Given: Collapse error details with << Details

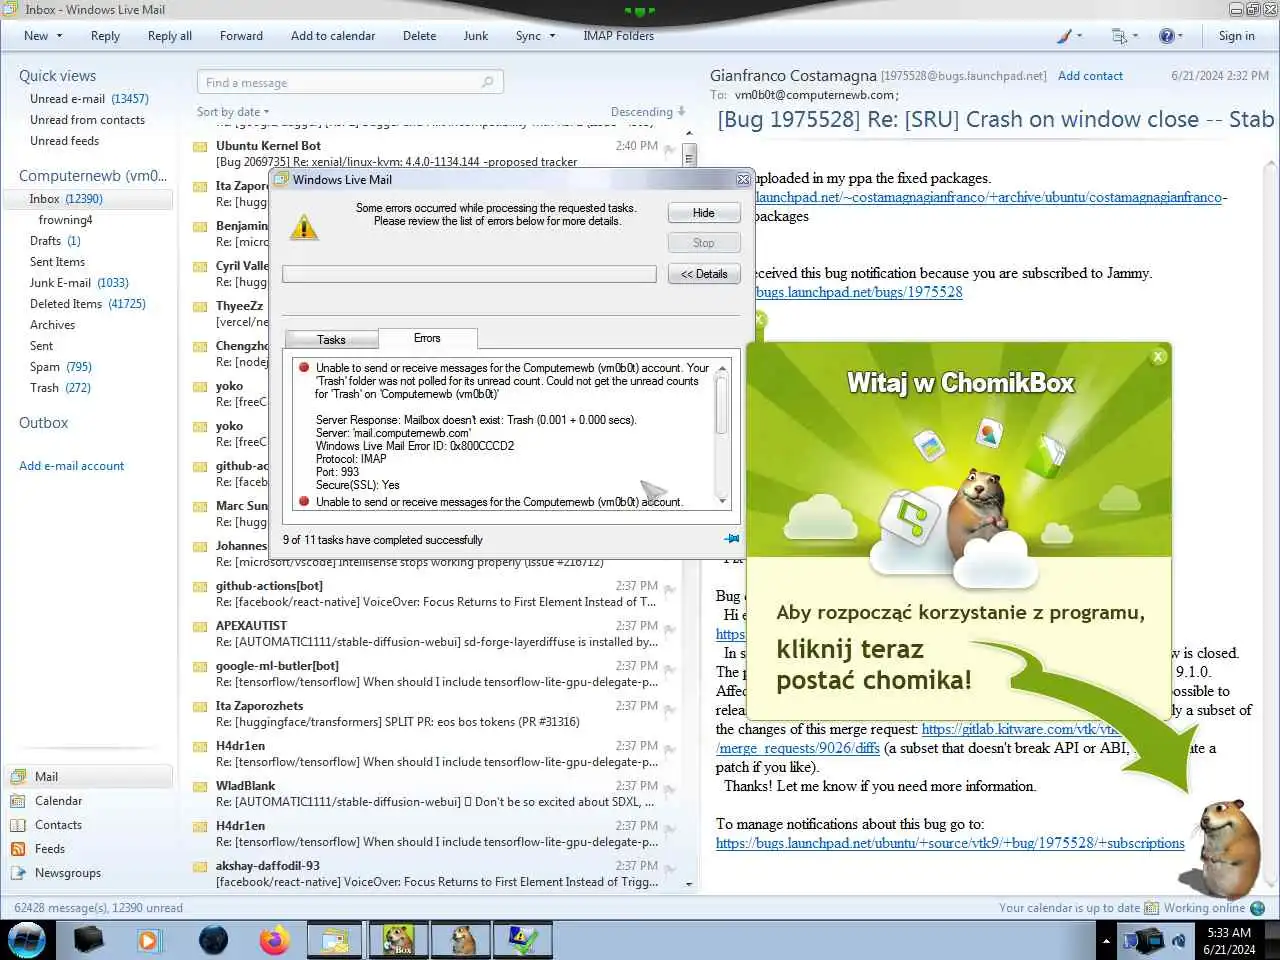Looking at the screenshot, I should [704, 274].
